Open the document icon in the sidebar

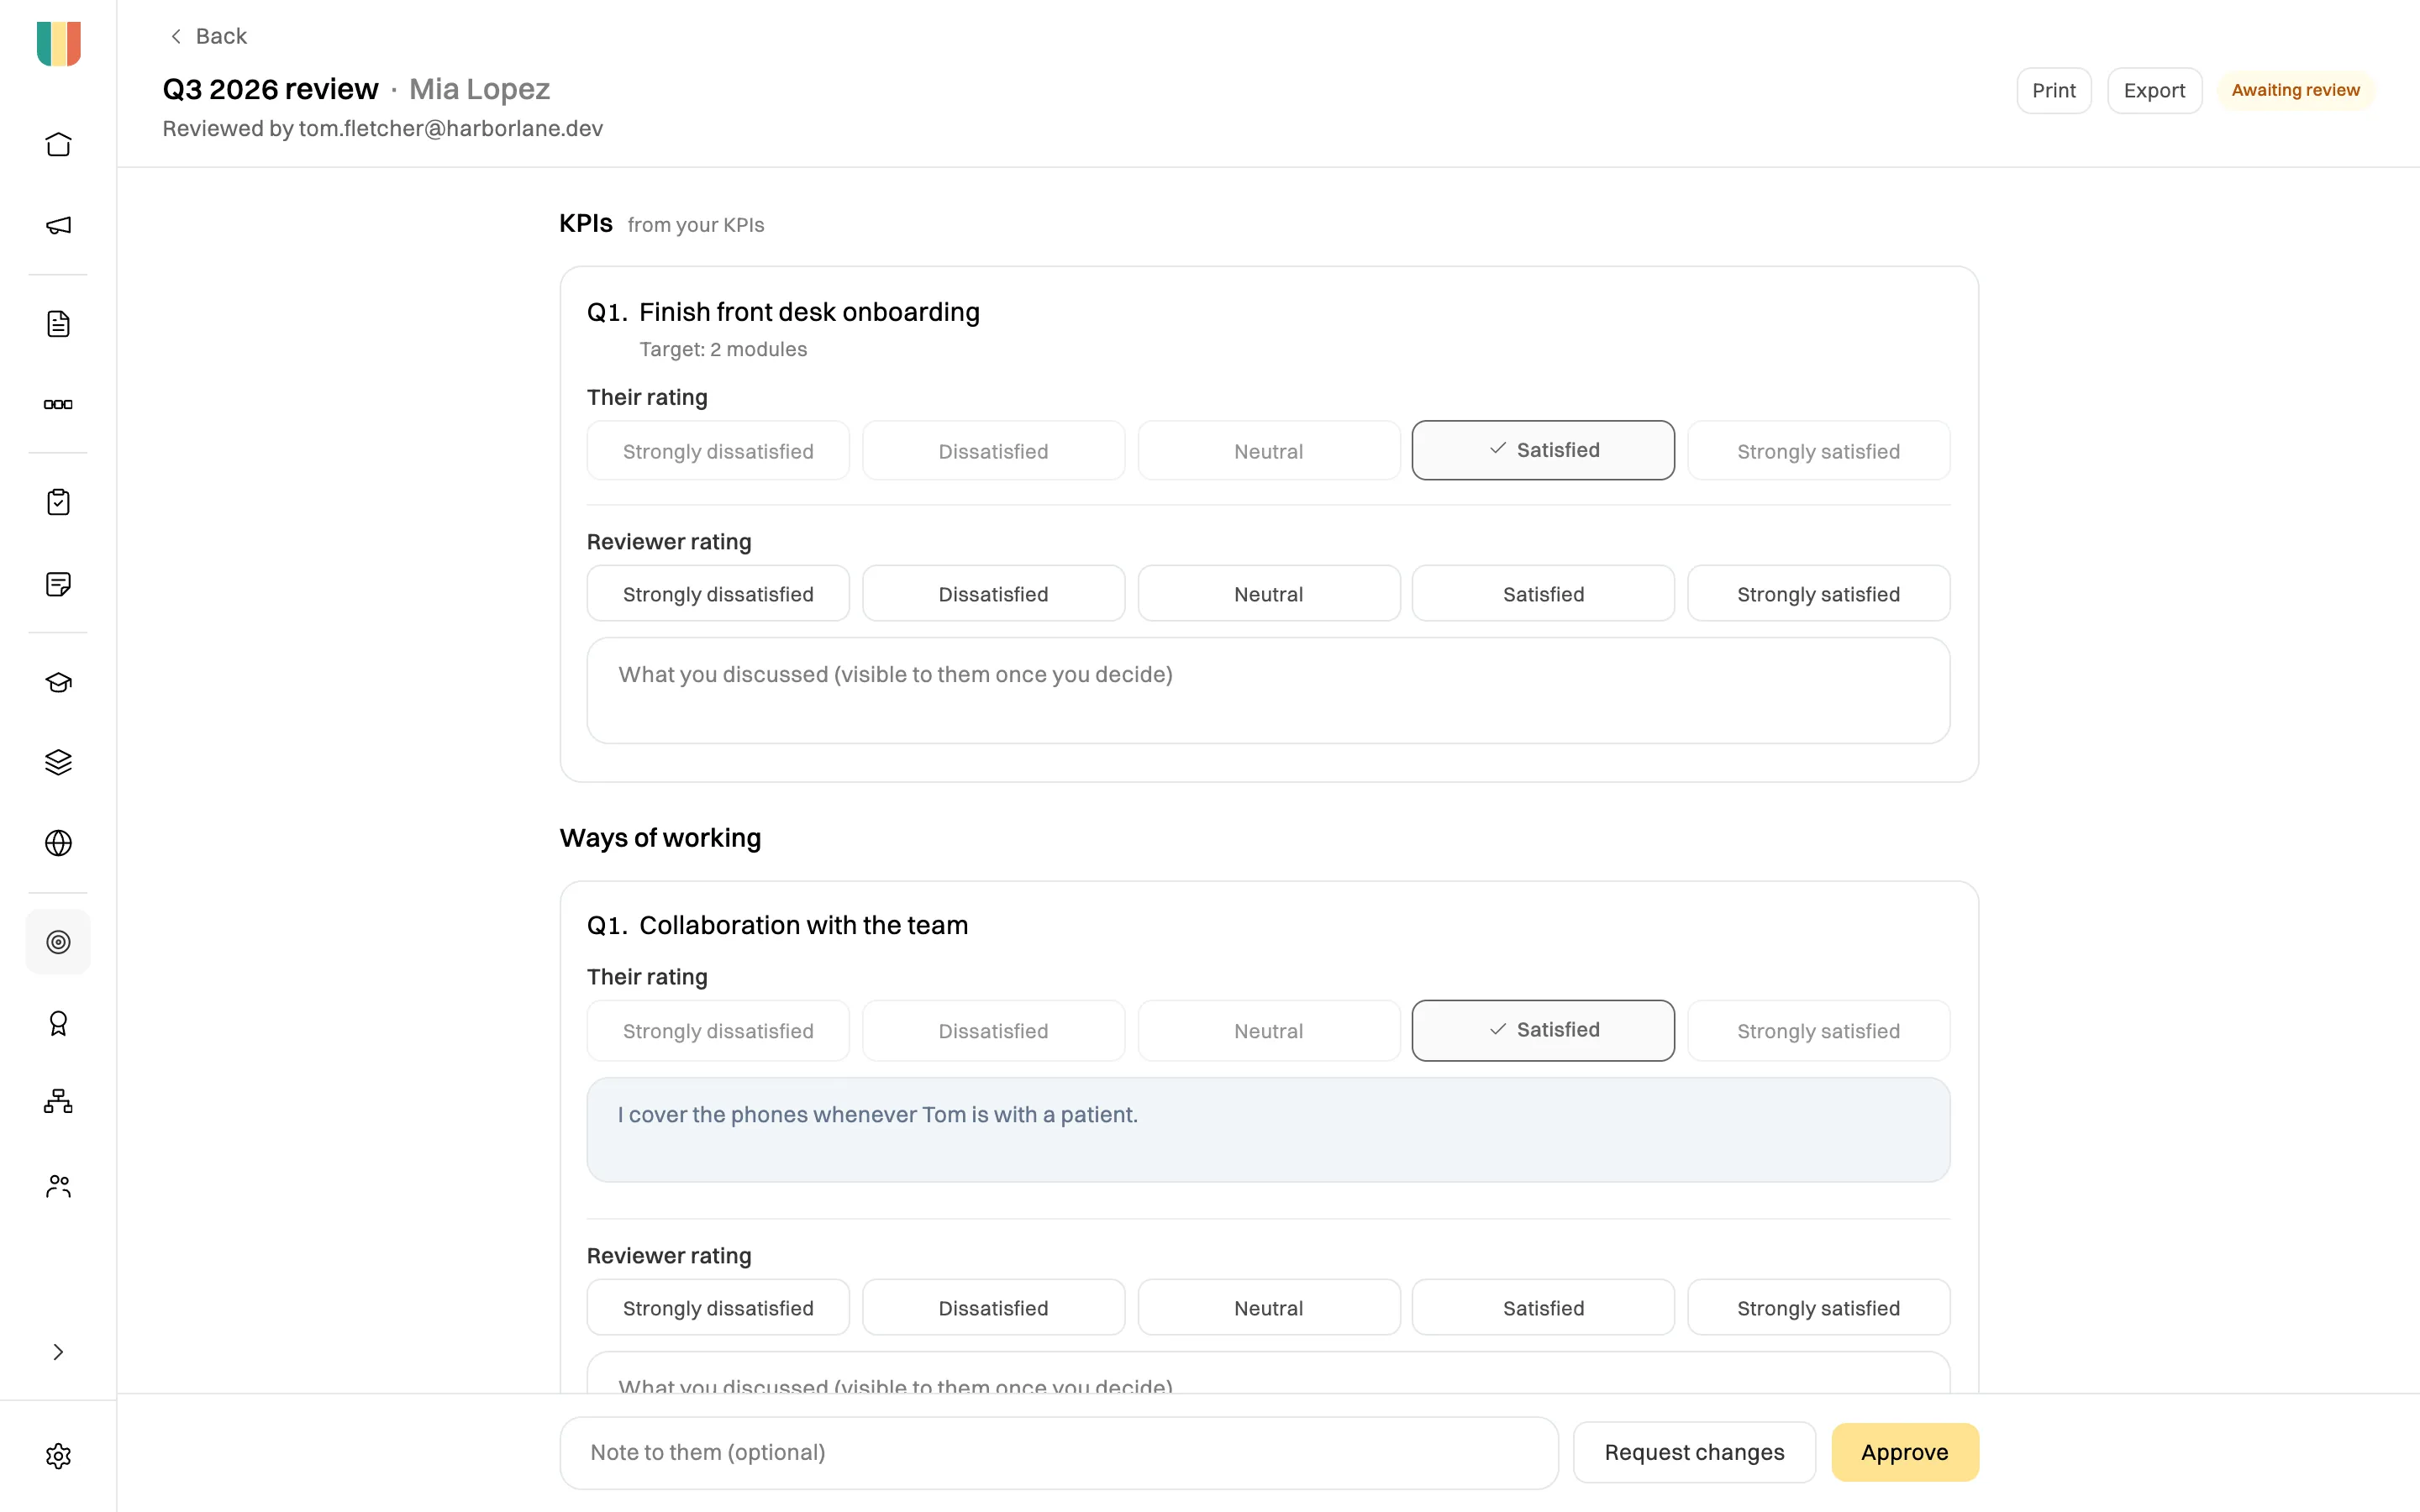58,324
